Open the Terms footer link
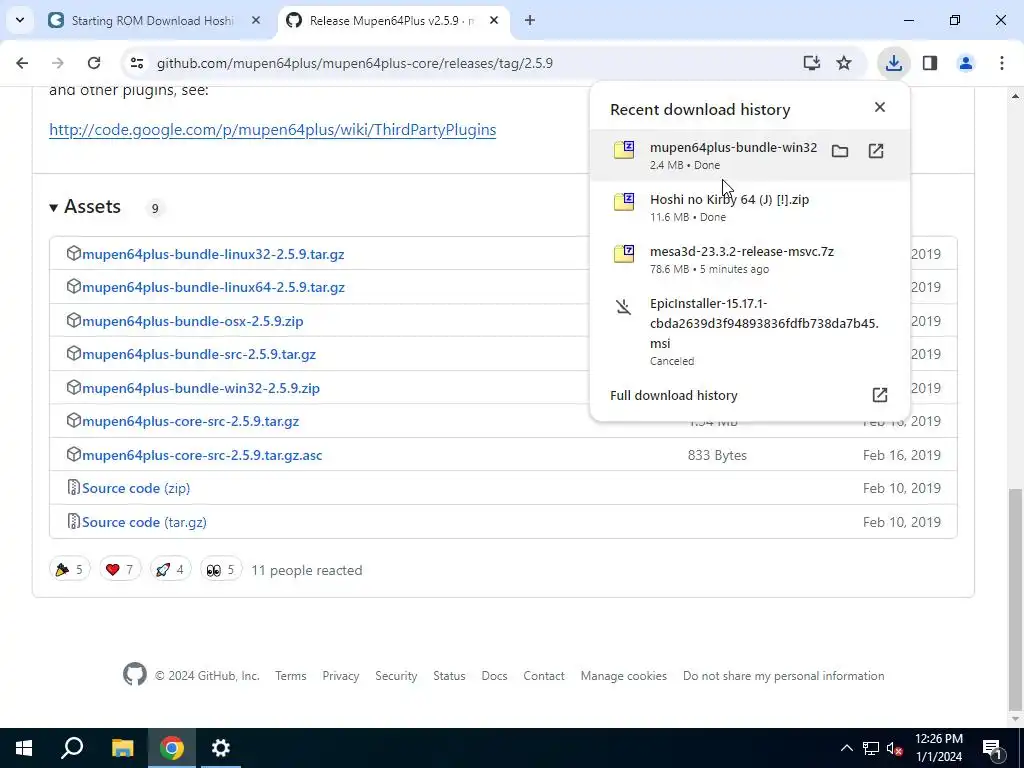This screenshot has height=768, width=1024. (x=291, y=676)
